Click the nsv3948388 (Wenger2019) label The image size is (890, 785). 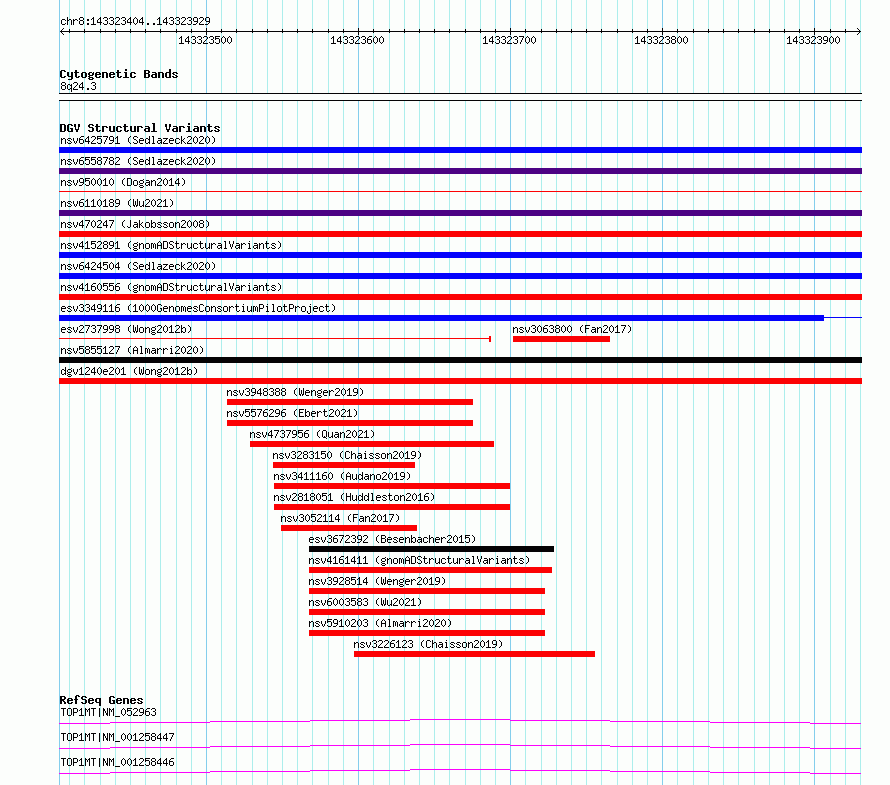[295, 392]
